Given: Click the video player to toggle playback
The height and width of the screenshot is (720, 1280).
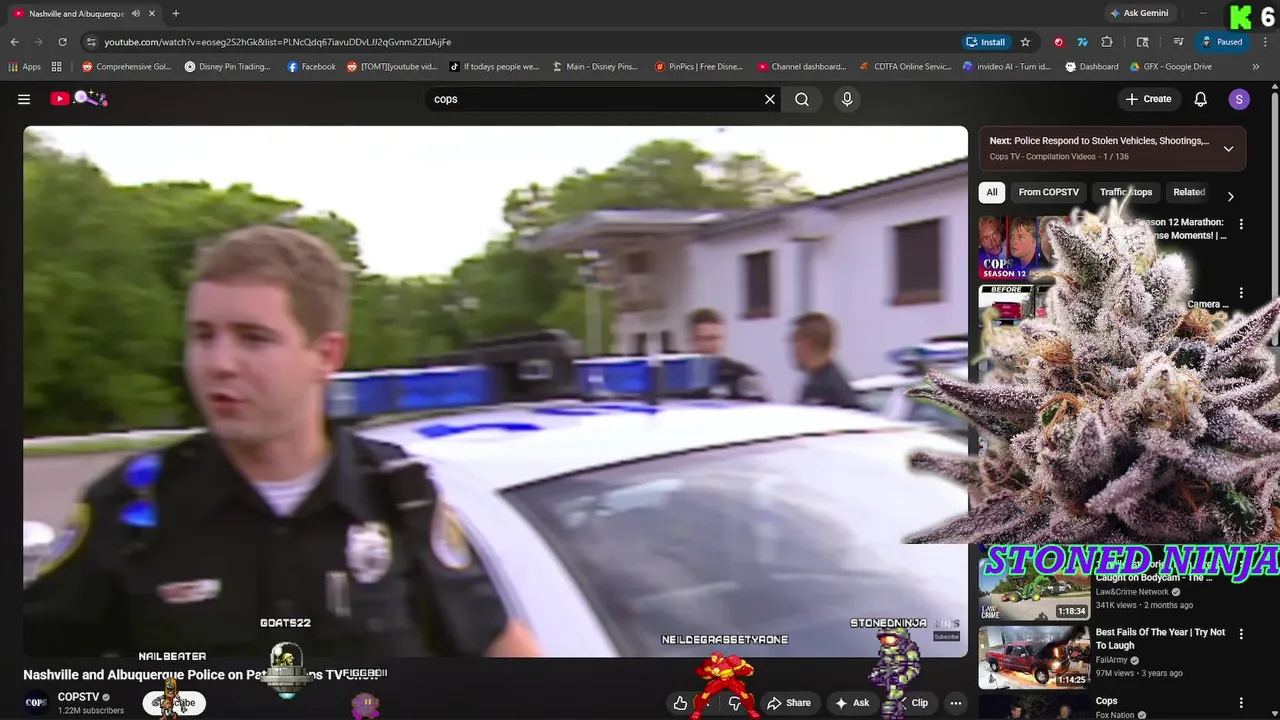Looking at the screenshot, I should click(495, 391).
